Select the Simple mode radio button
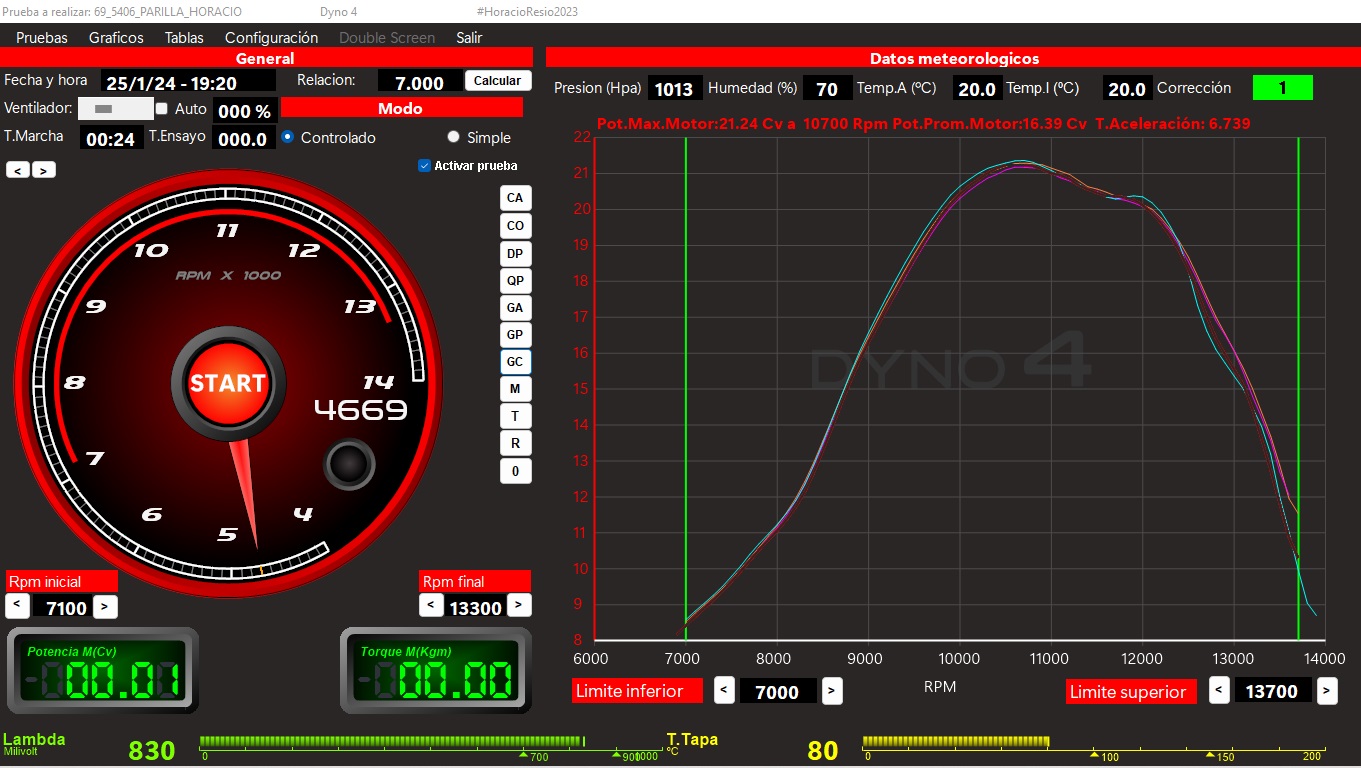Viewport: 1361px width, 768px height. tap(454, 138)
